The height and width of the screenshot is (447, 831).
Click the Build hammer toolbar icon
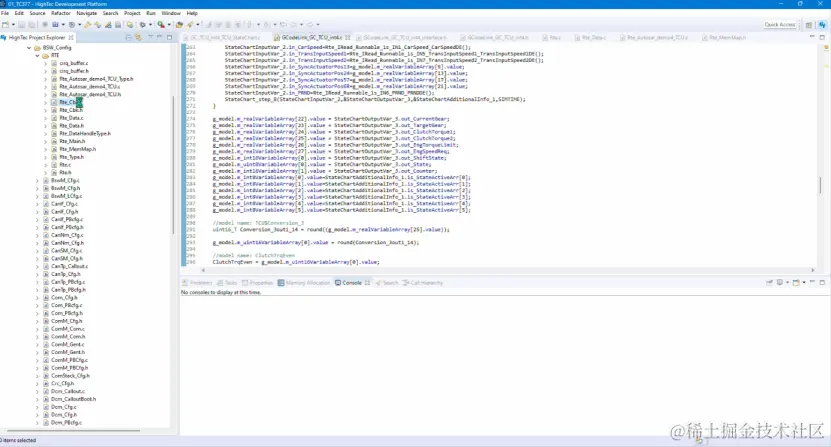click(x=87, y=24)
